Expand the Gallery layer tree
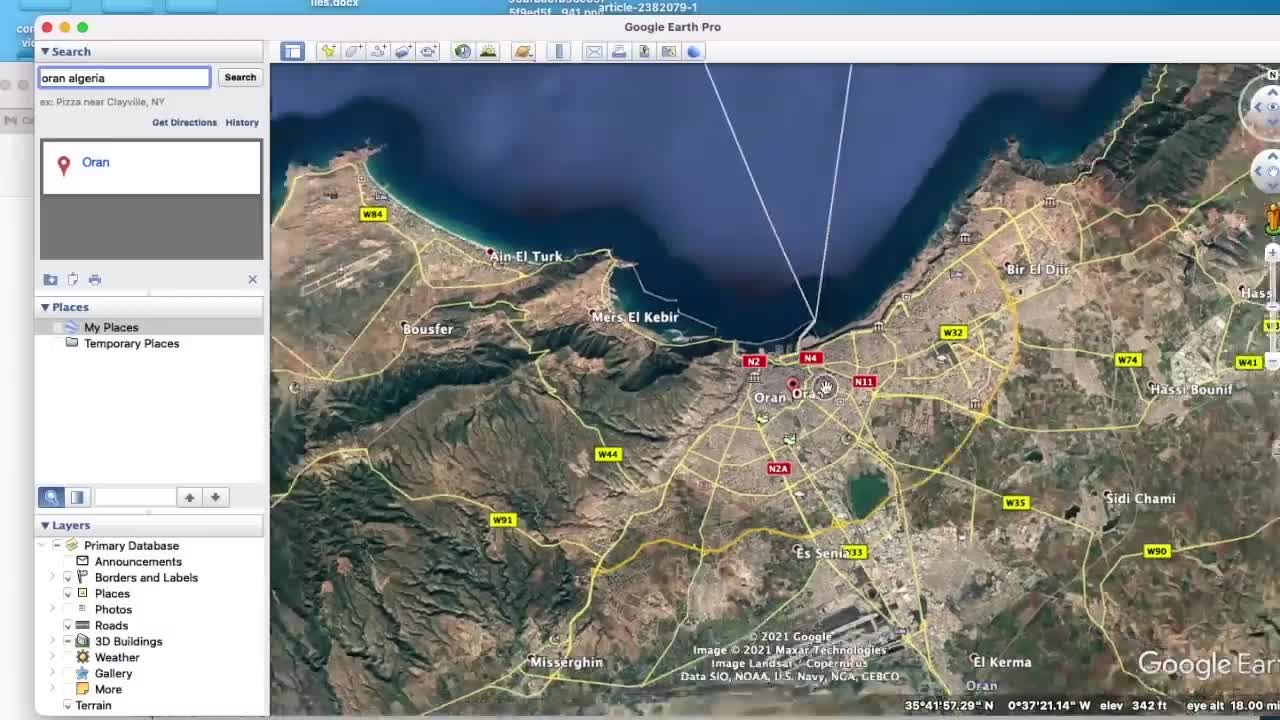The image size is (1280, 720). [53, 673]
